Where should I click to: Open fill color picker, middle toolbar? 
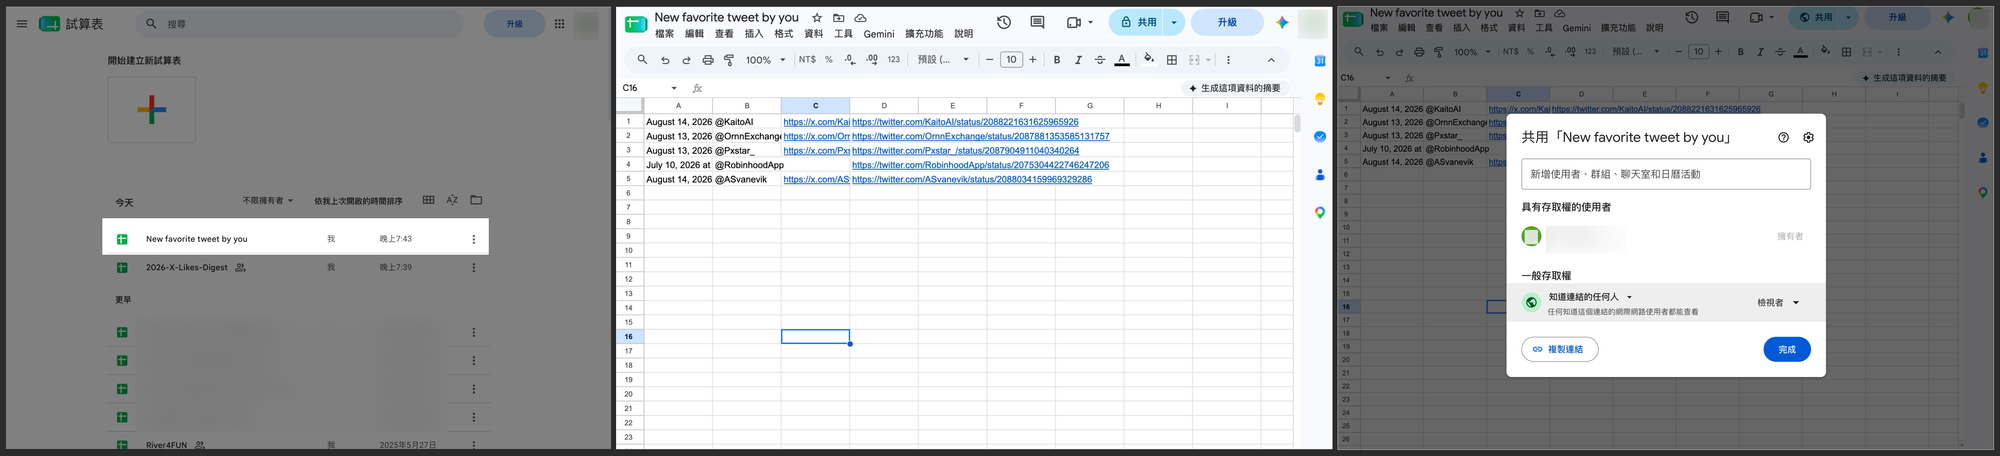[x=1149, y=59]
